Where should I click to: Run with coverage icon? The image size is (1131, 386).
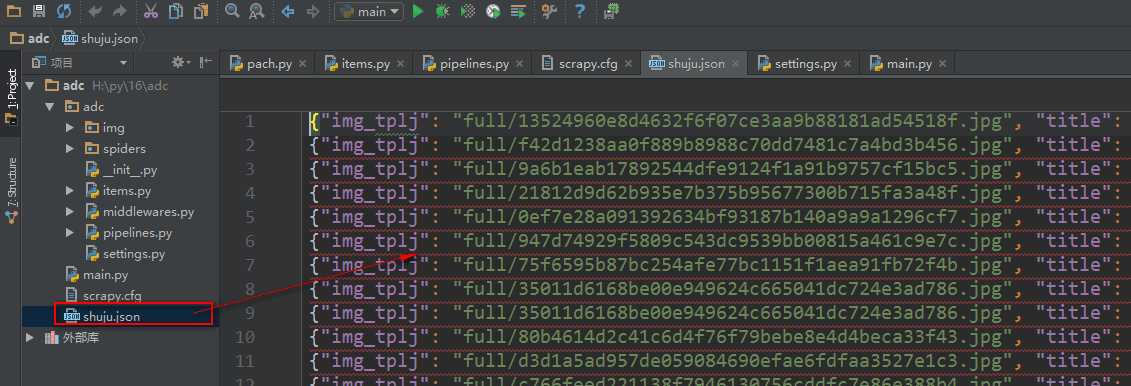467,11
